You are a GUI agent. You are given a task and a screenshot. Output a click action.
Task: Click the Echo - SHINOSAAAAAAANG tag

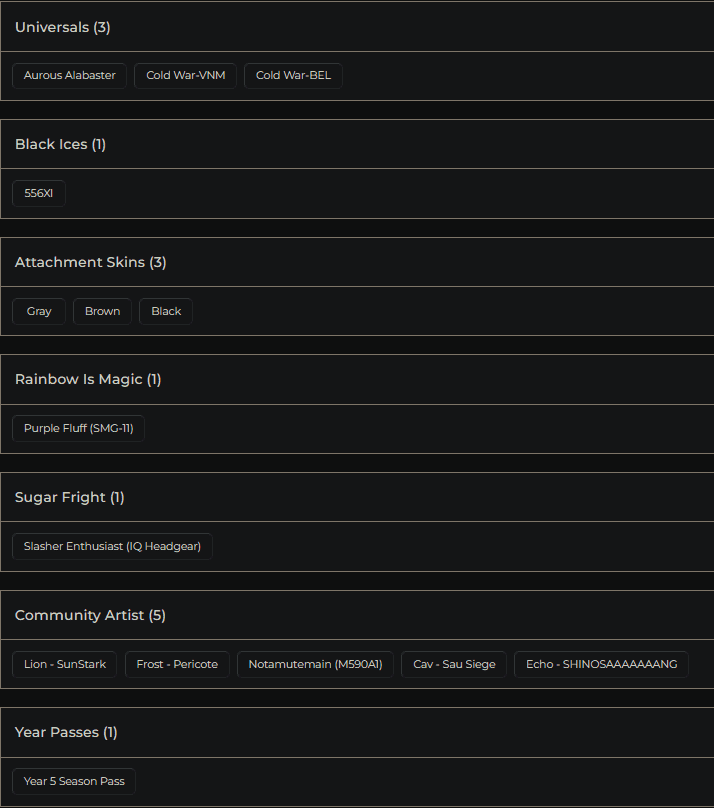click(601, 664)
